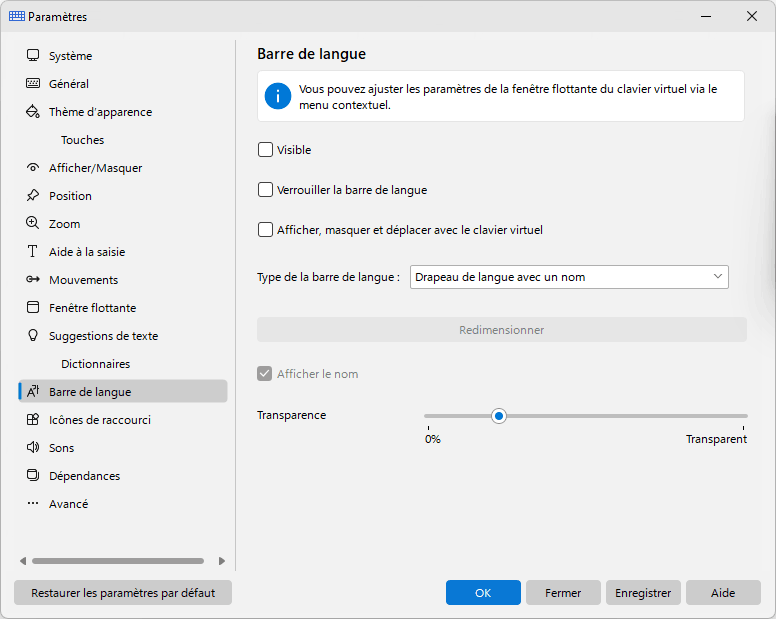
Task: Go to the Général section
Action: click(x=123, y=84)
